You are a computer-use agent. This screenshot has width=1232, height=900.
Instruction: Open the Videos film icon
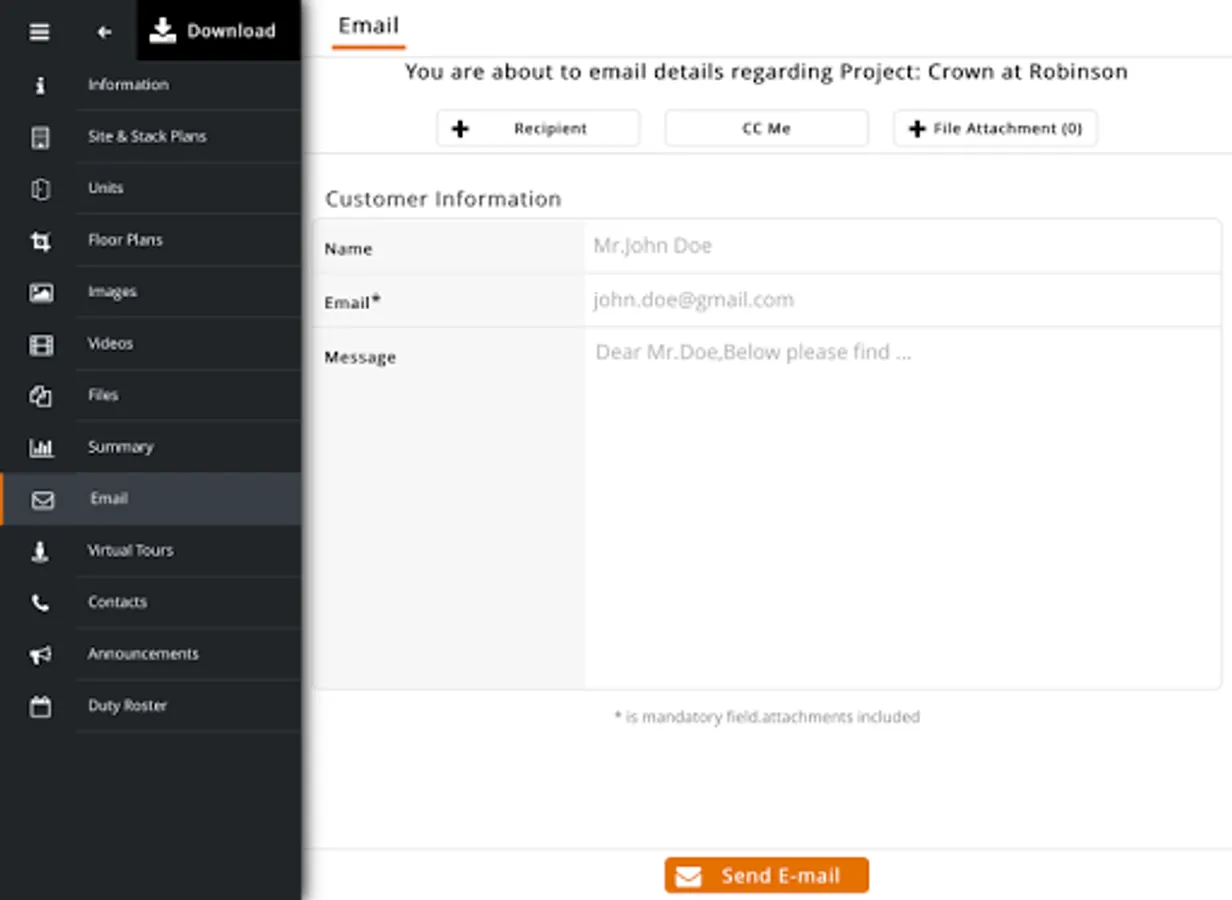pyautogui.click(x=41, y=344)
